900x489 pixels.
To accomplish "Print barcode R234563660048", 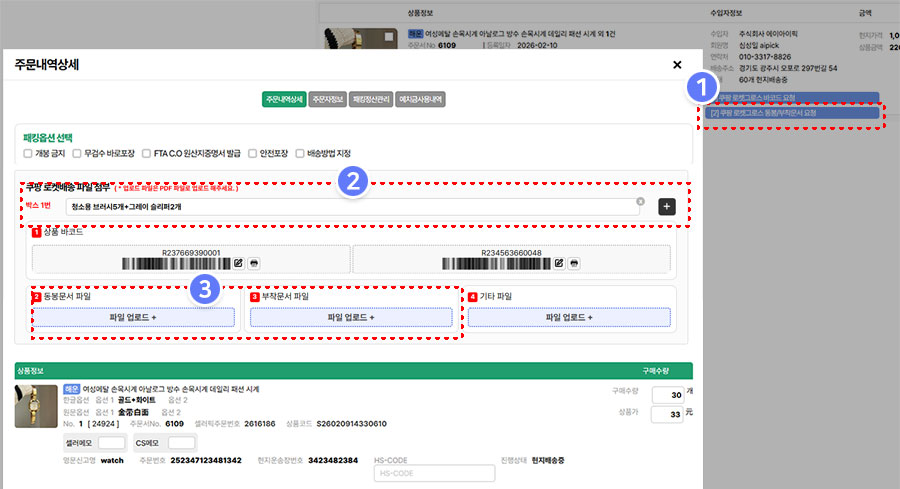I will tap(574, 263).
